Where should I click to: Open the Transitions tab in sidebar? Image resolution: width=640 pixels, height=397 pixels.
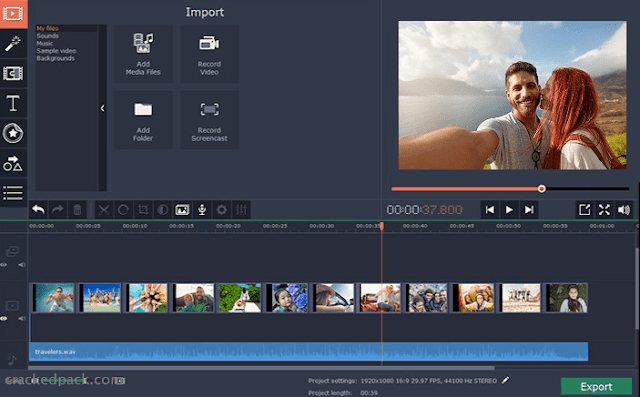tap(13, 73)
